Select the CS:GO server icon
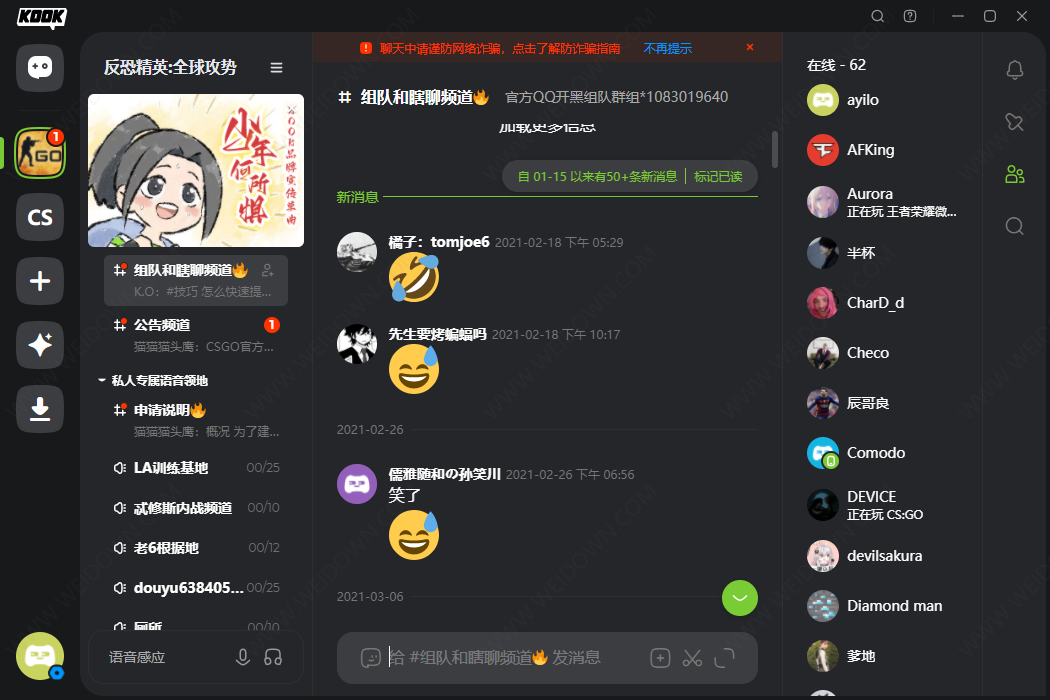 pyautogui.click(x=40, y=153)
